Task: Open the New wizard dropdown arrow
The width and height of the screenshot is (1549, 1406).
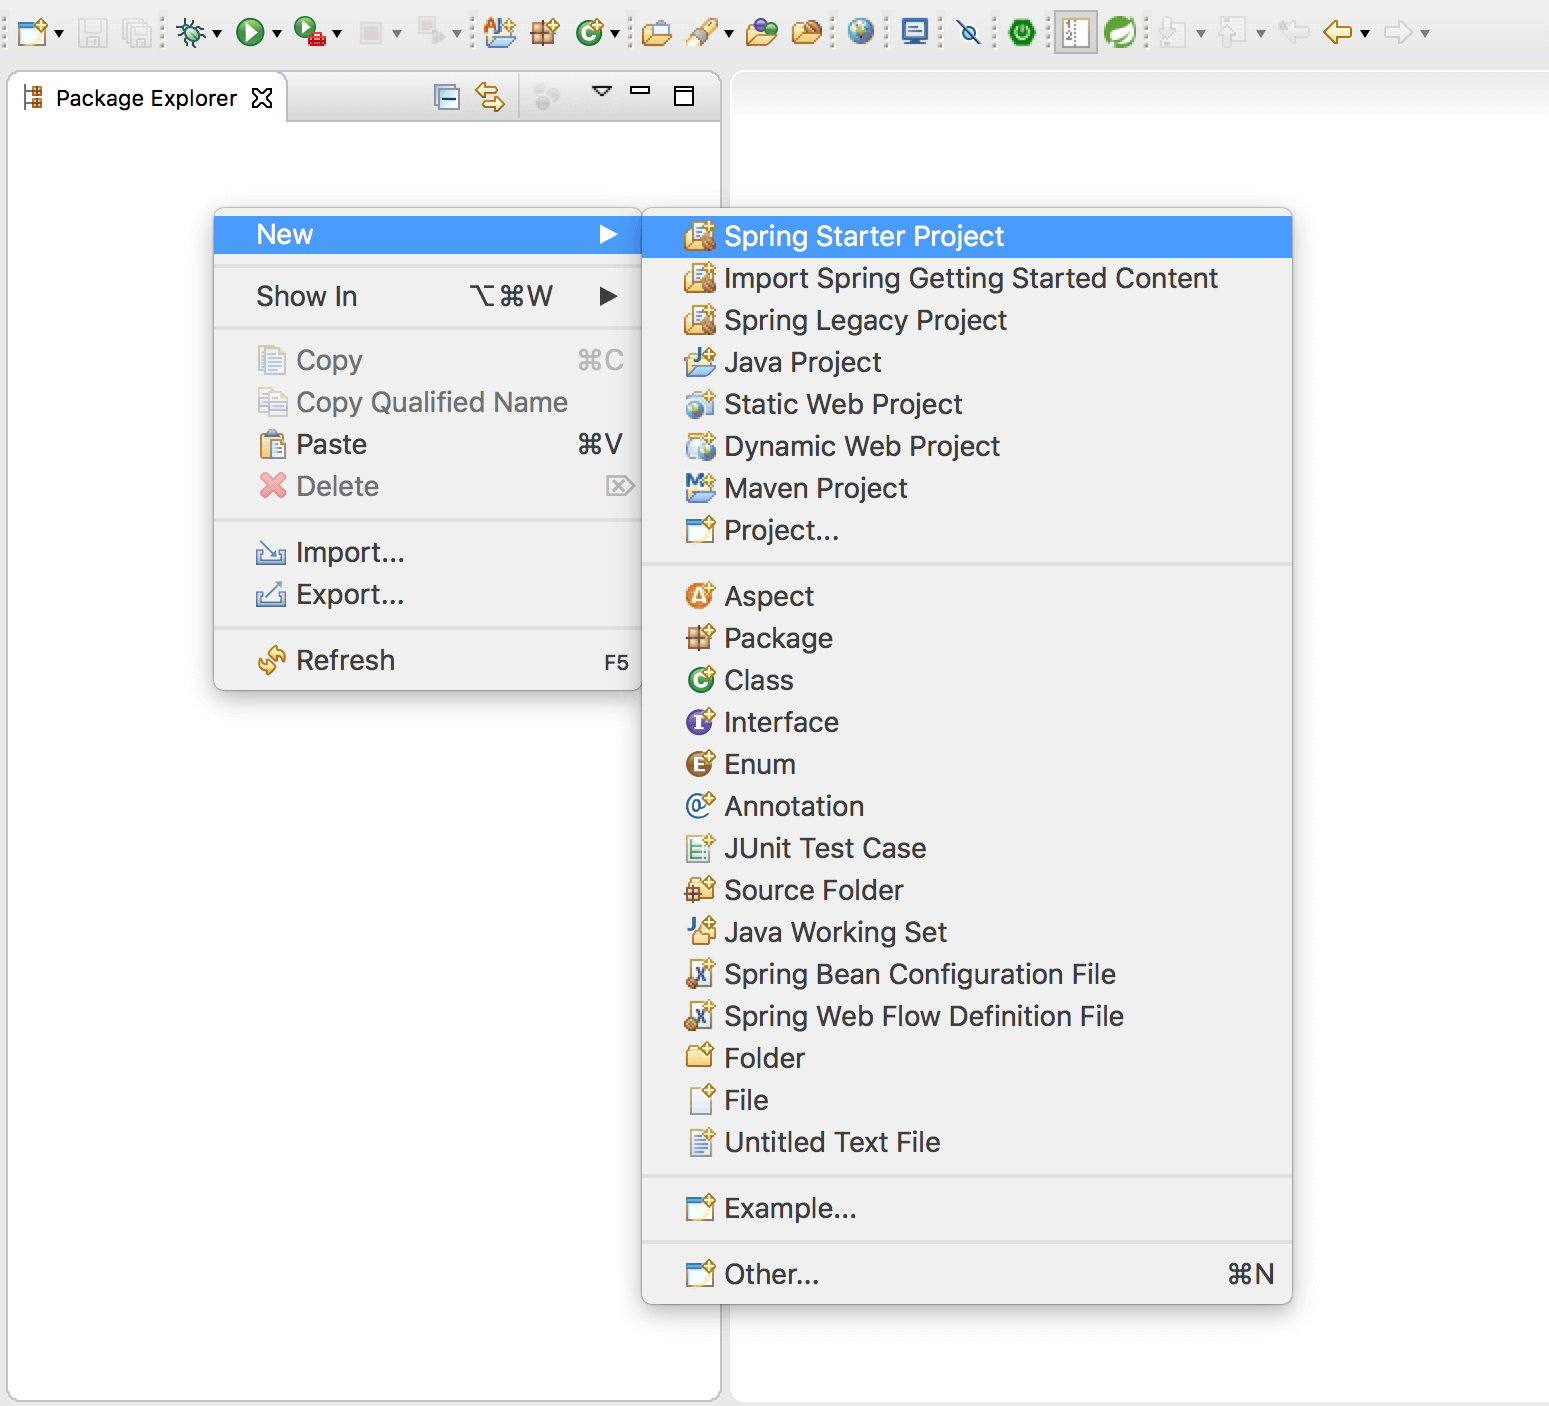Action: click(x=59, y=34)
